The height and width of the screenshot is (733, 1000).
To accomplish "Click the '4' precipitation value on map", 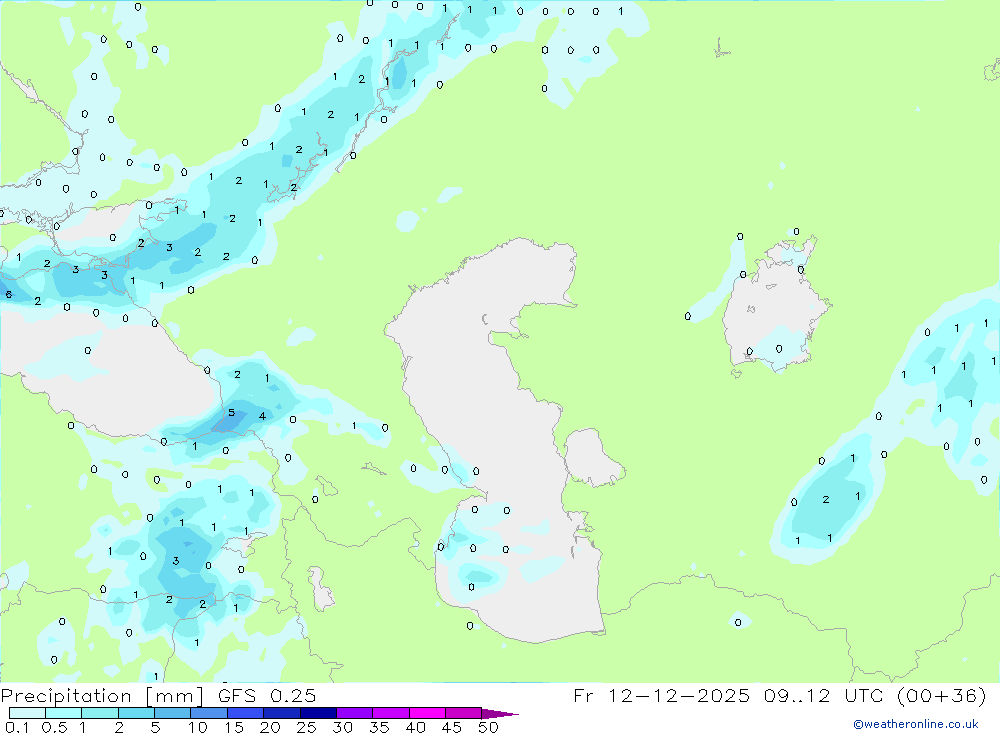I will click(x=262, y=416).
